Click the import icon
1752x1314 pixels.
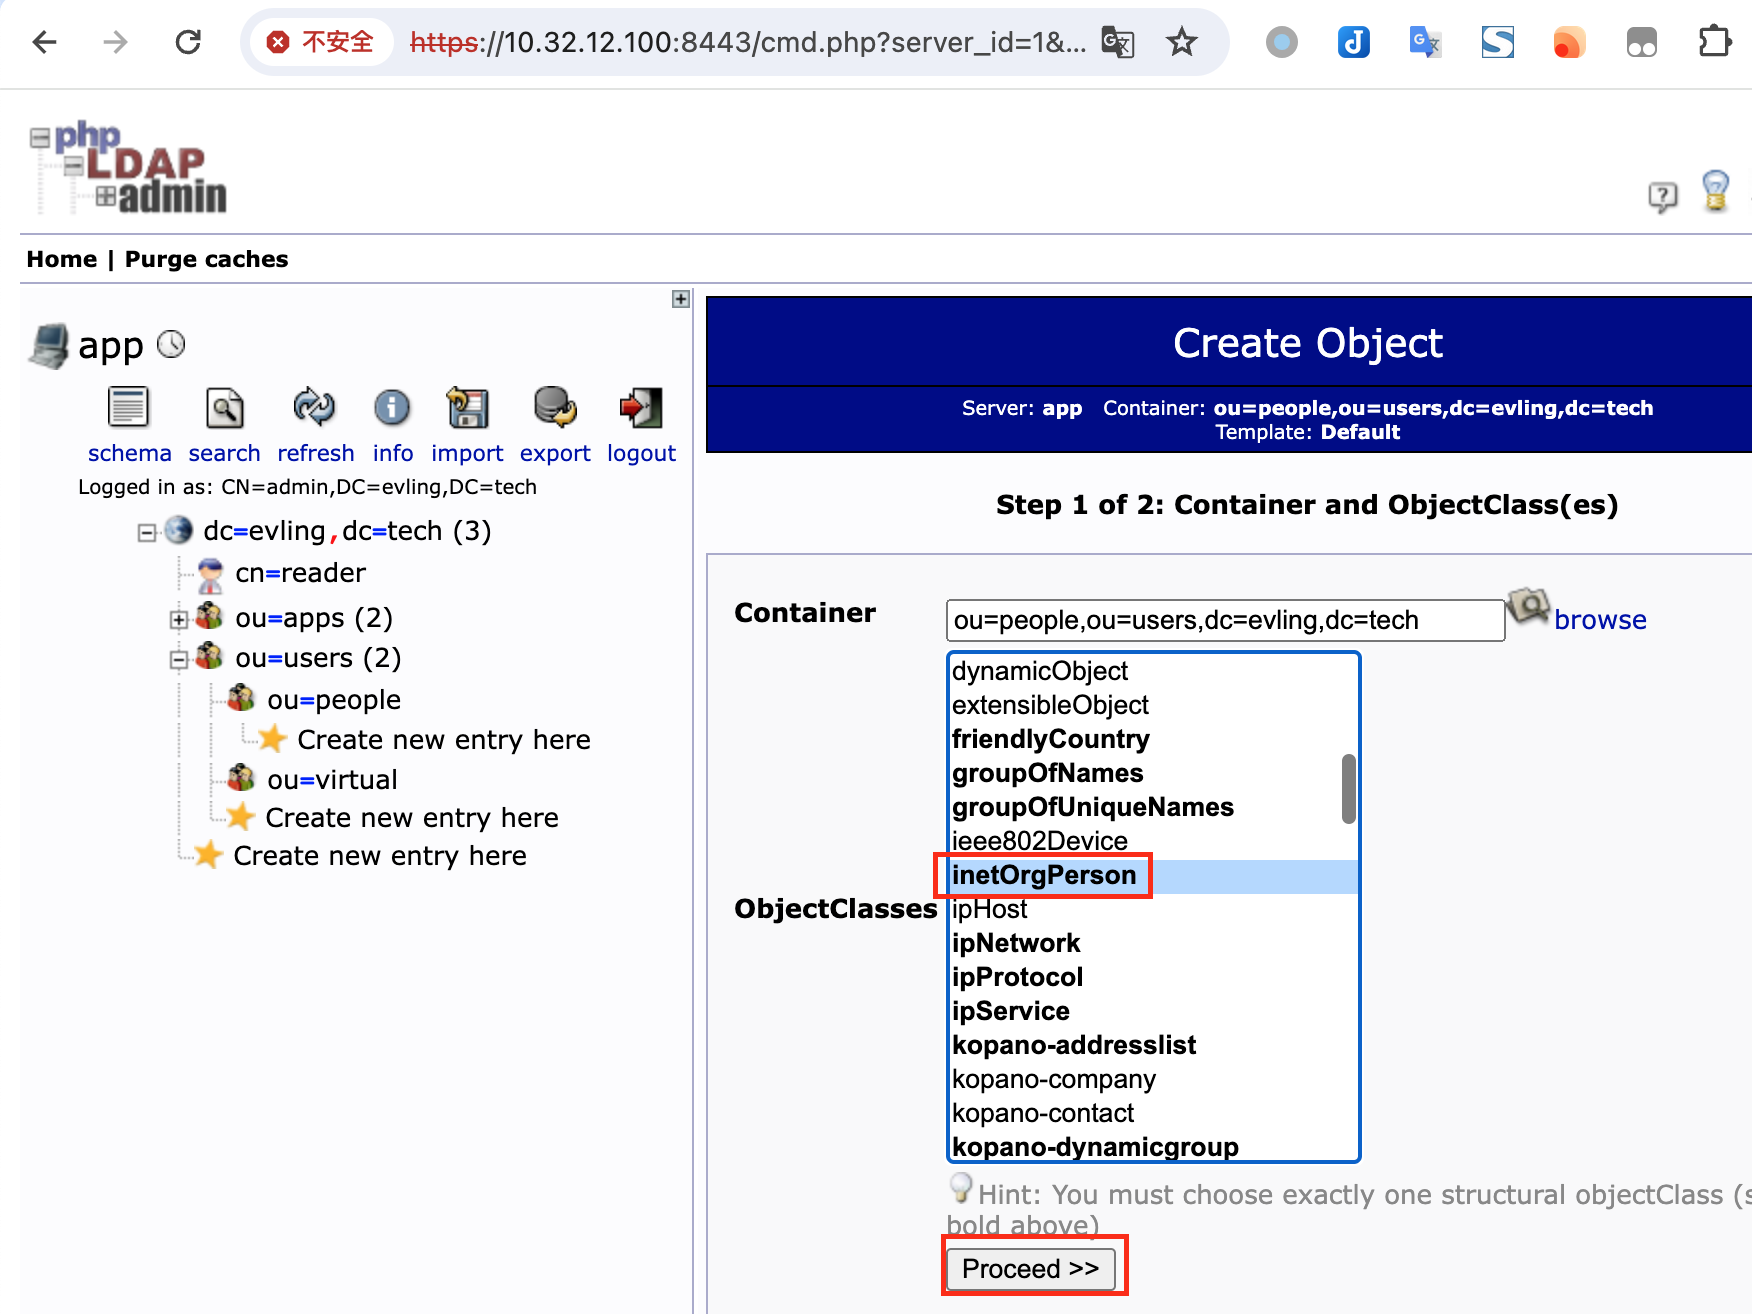click(467, 408)
